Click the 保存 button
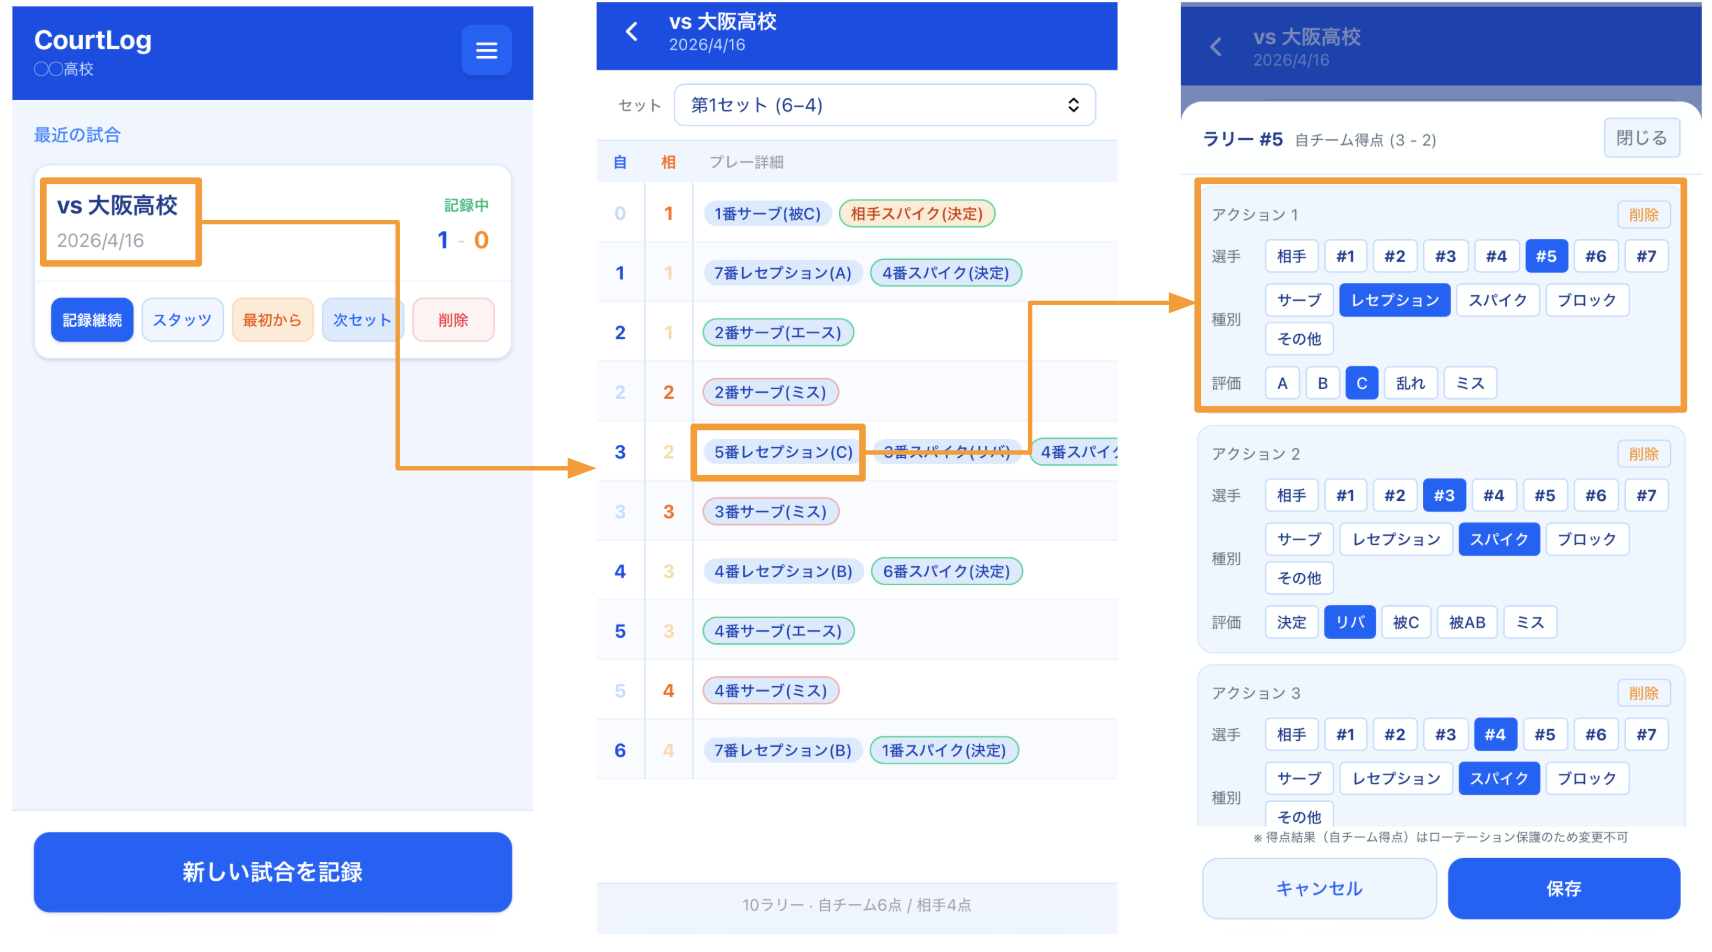This screenshot has height=952, width=1712. point(1563,888)
